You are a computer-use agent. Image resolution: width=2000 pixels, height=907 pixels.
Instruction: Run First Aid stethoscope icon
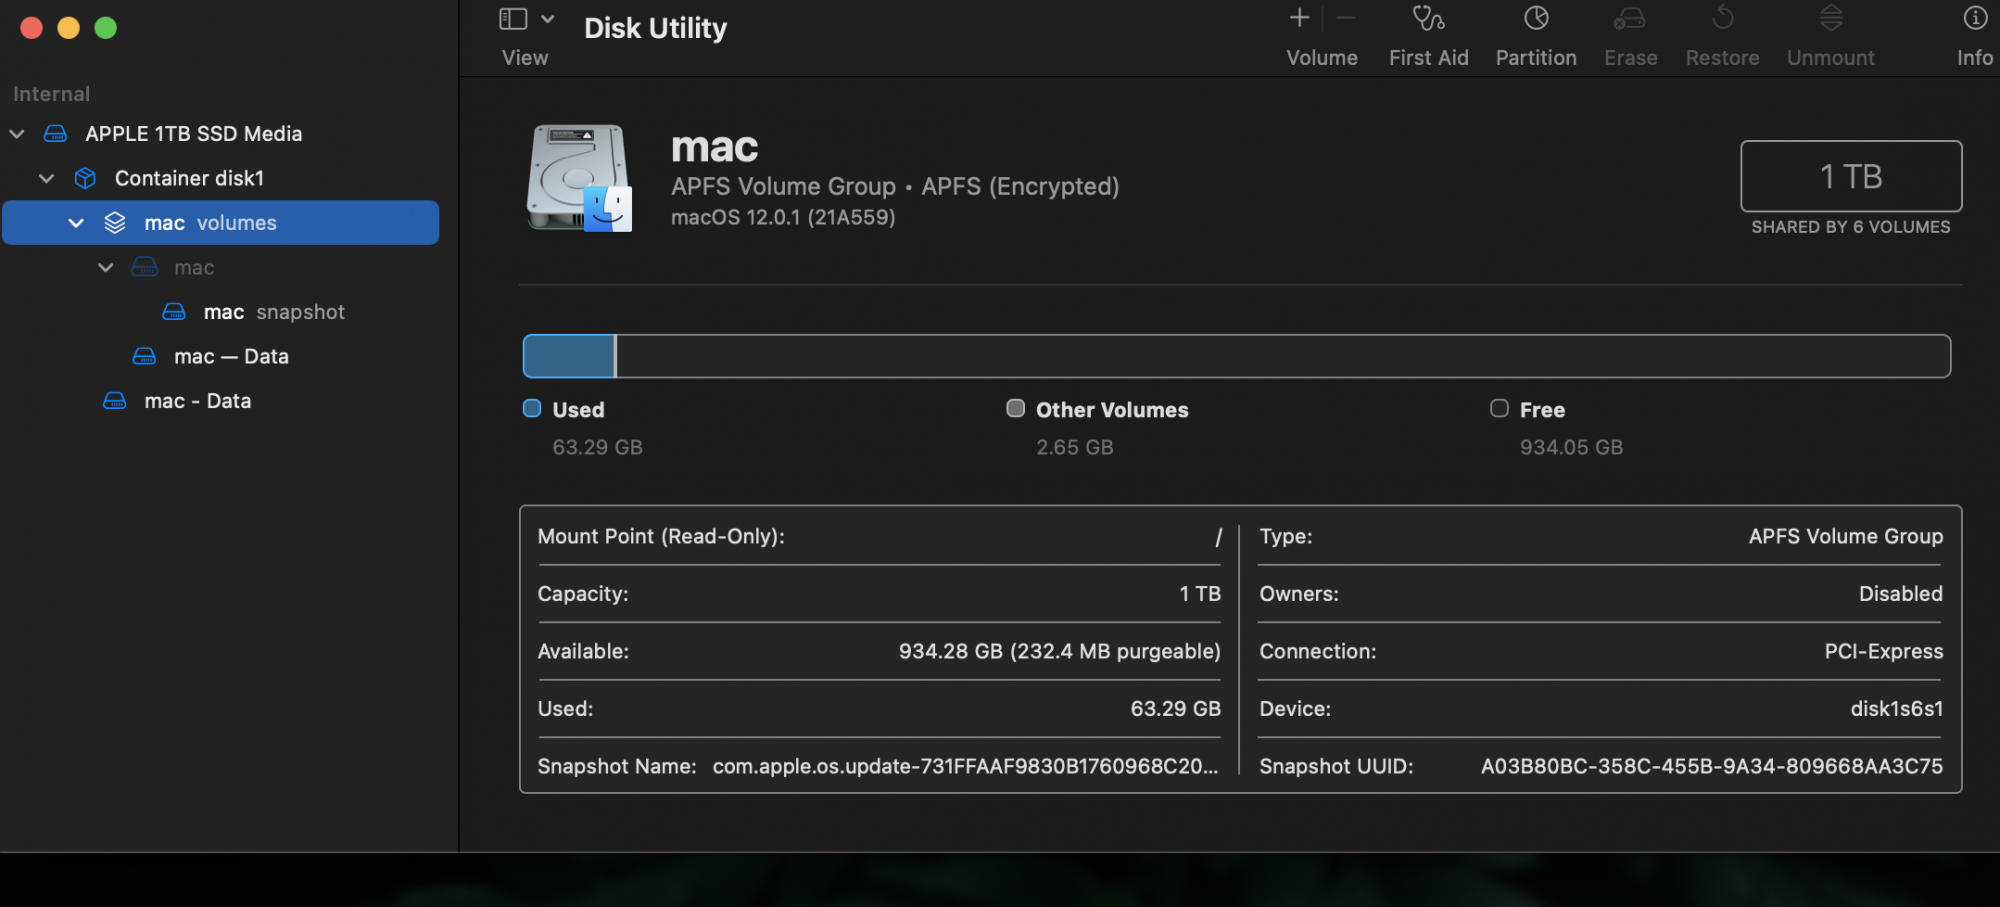(x=1428, y=18)
